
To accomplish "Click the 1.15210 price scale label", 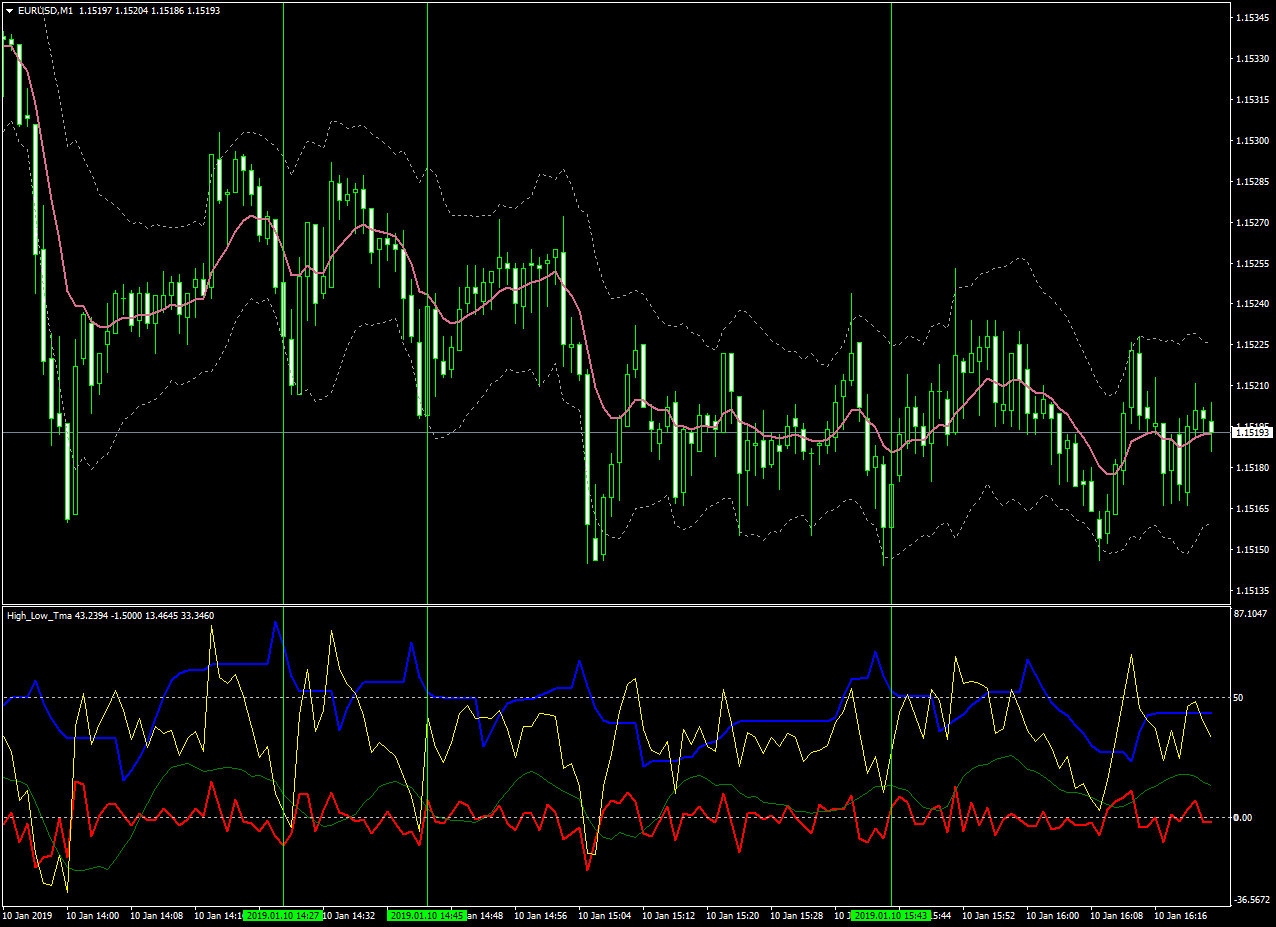I will 1253,386.
